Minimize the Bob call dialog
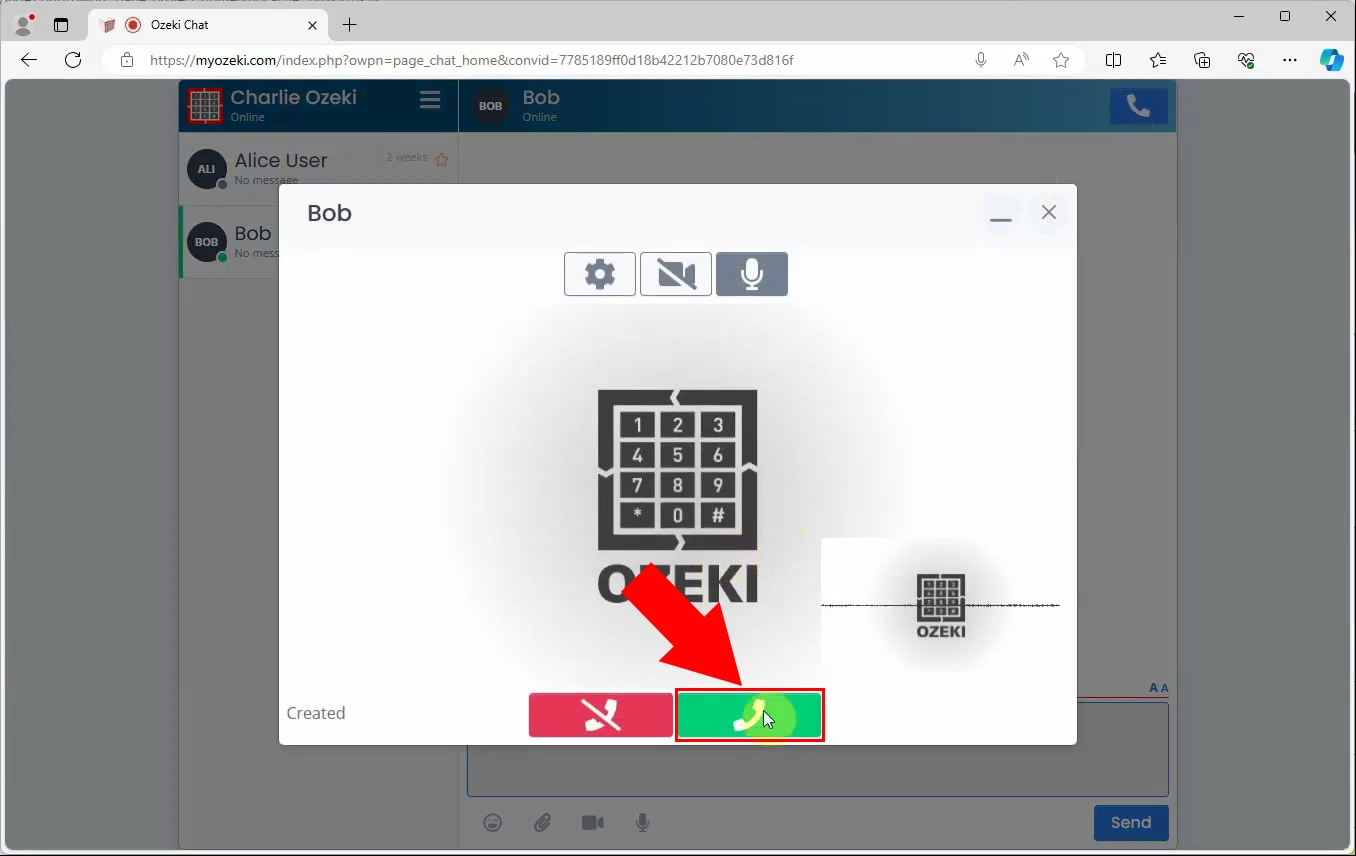The width and height of the screenshot is (1356, 856). tap(1001, 214)
